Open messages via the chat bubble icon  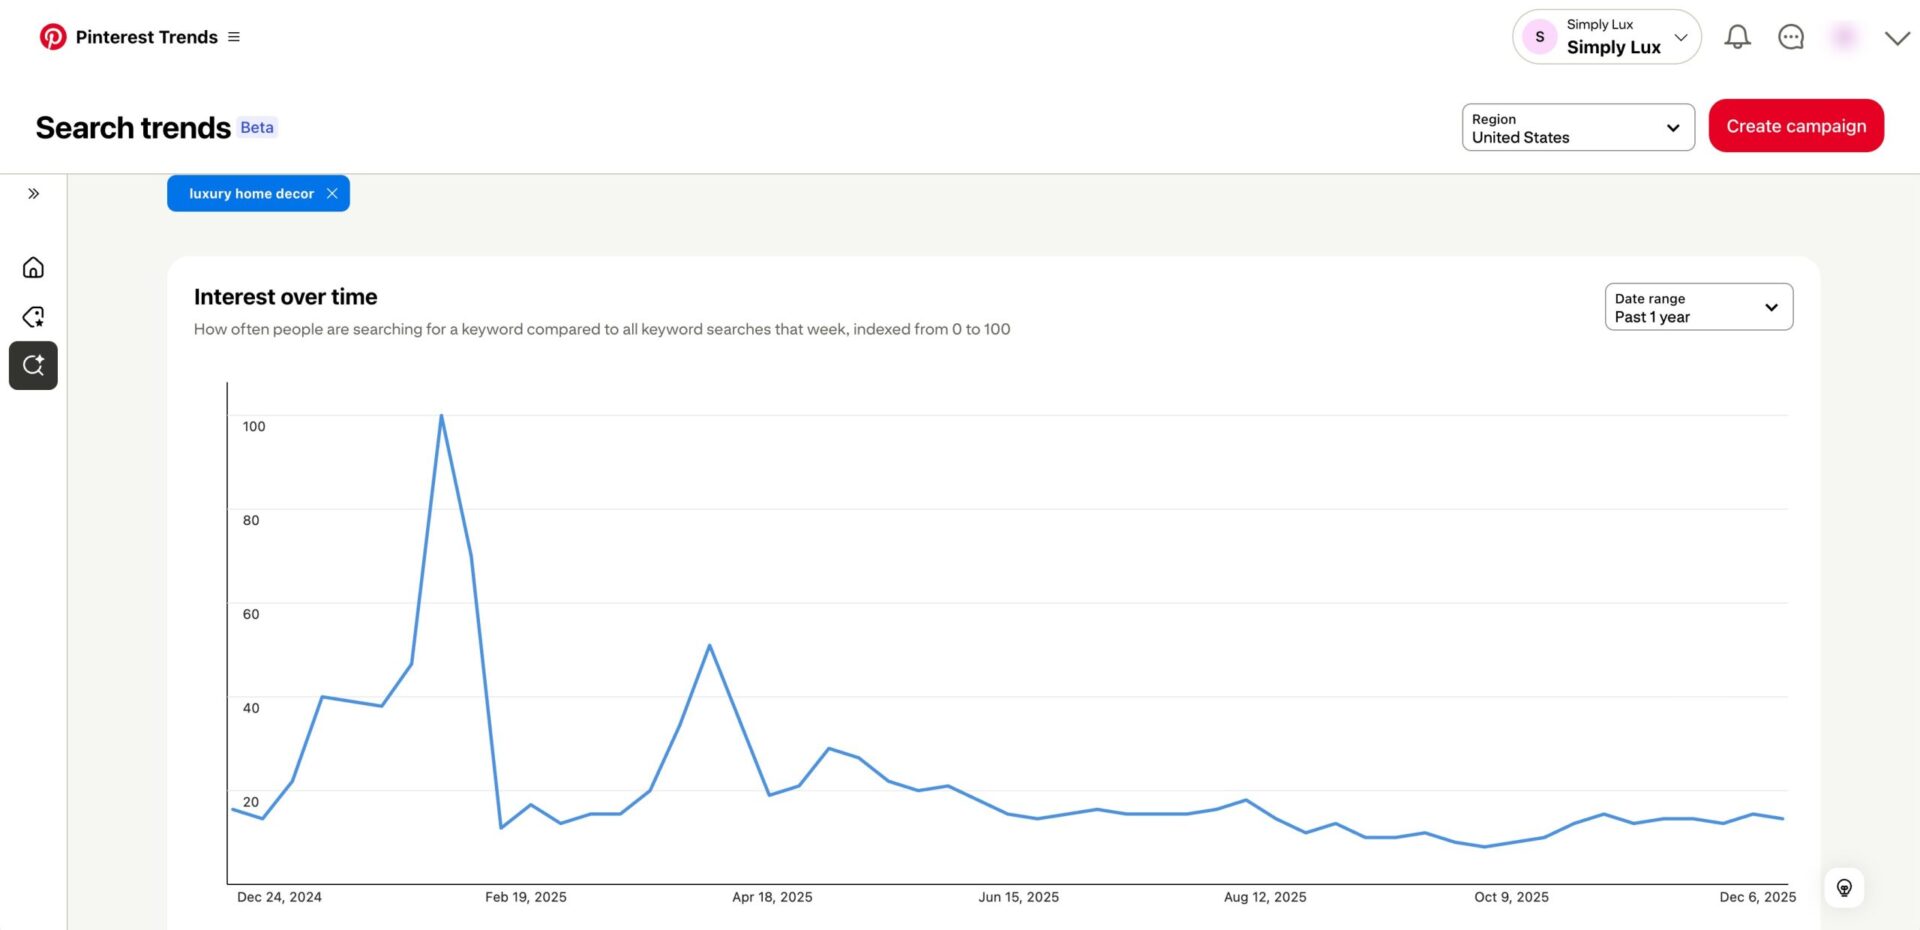1791,37
